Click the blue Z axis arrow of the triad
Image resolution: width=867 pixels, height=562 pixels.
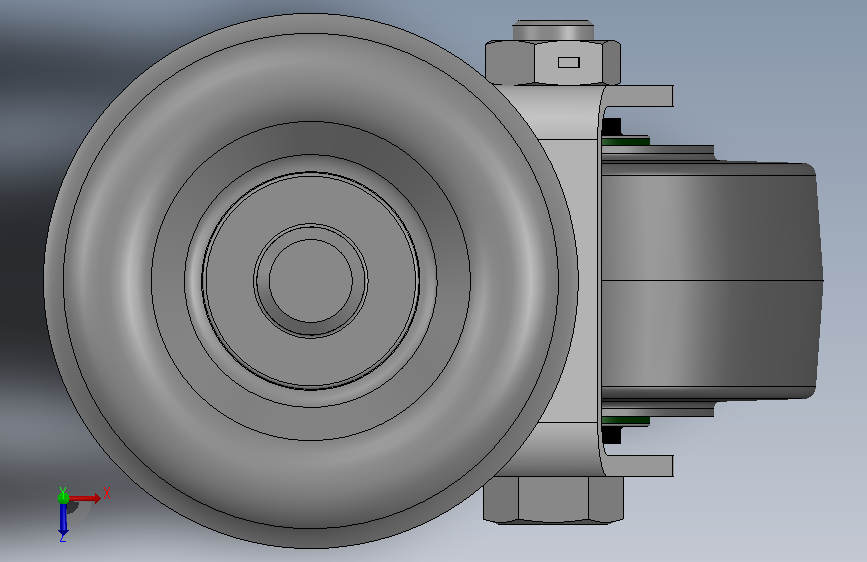tap(63, 519)
